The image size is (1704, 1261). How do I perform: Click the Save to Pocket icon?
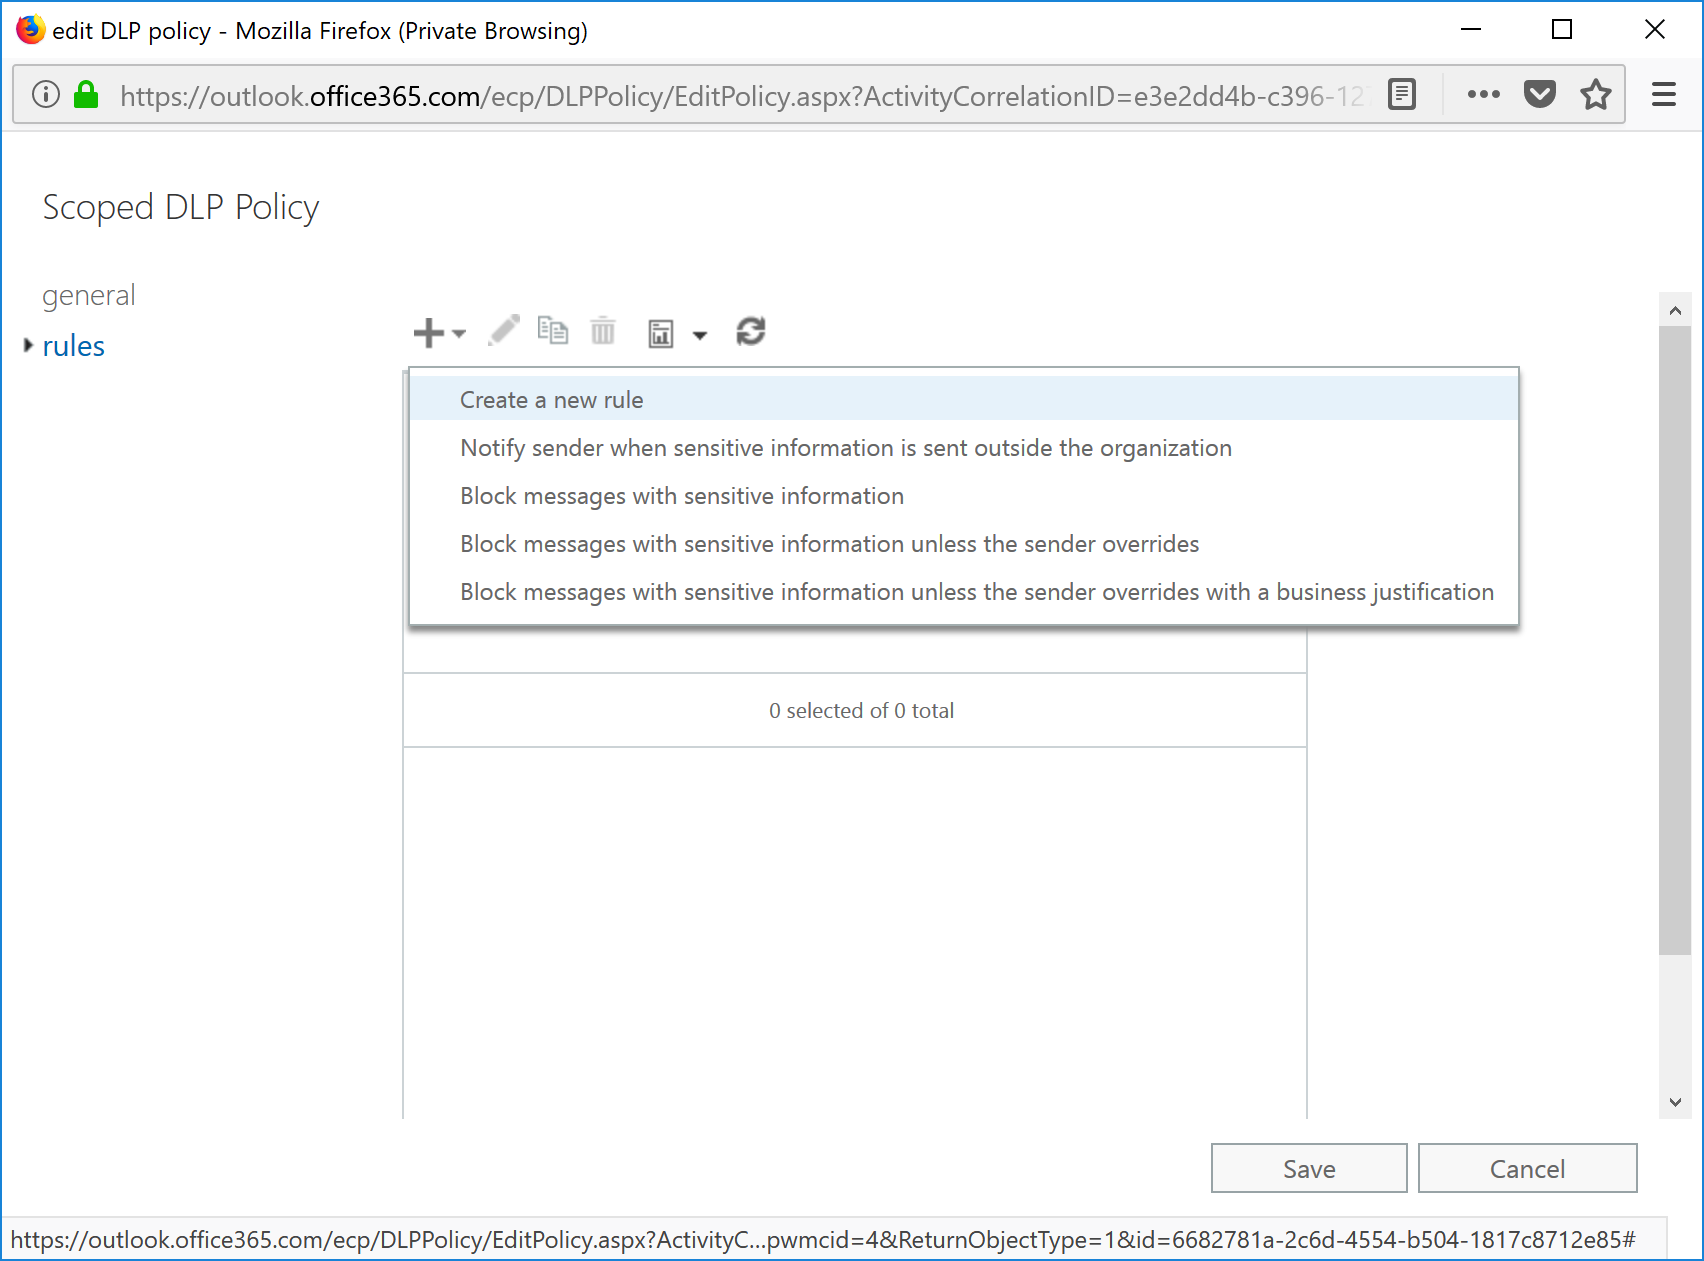click(x=1539, y=95)
